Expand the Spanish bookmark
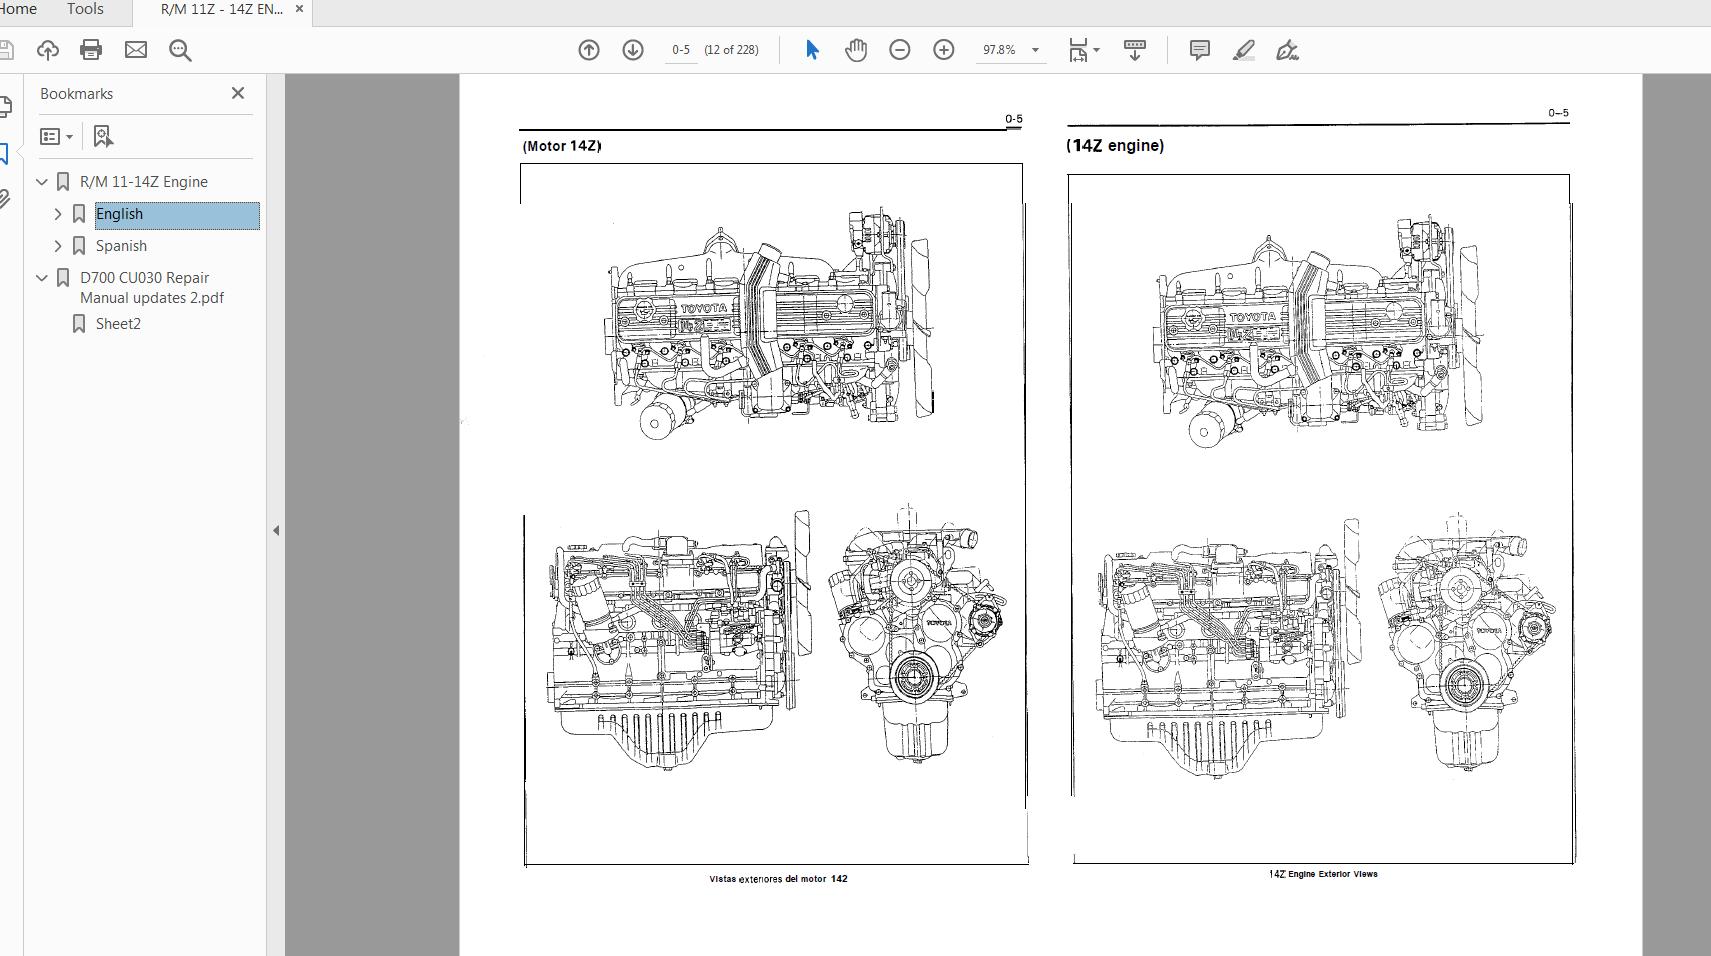The height and width of the screenshot is (956, 1711). pos(58,246)
